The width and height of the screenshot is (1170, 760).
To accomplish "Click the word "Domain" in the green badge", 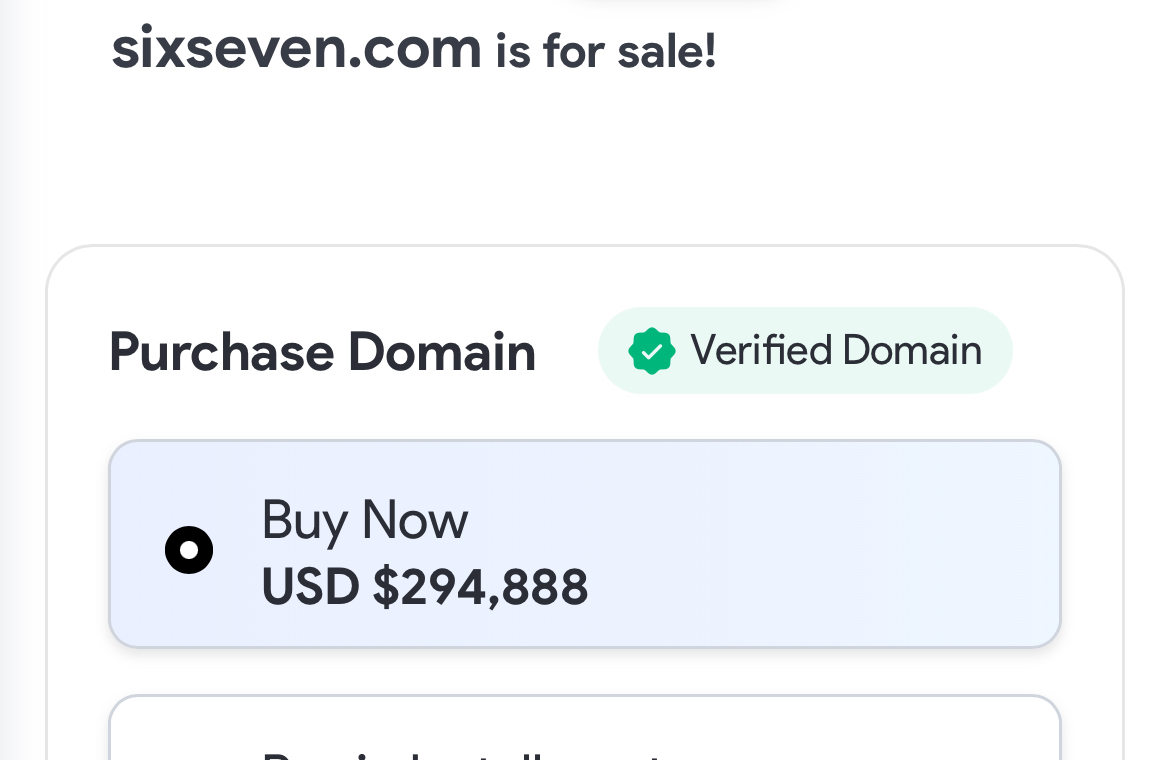I will (x=912, y=351).
